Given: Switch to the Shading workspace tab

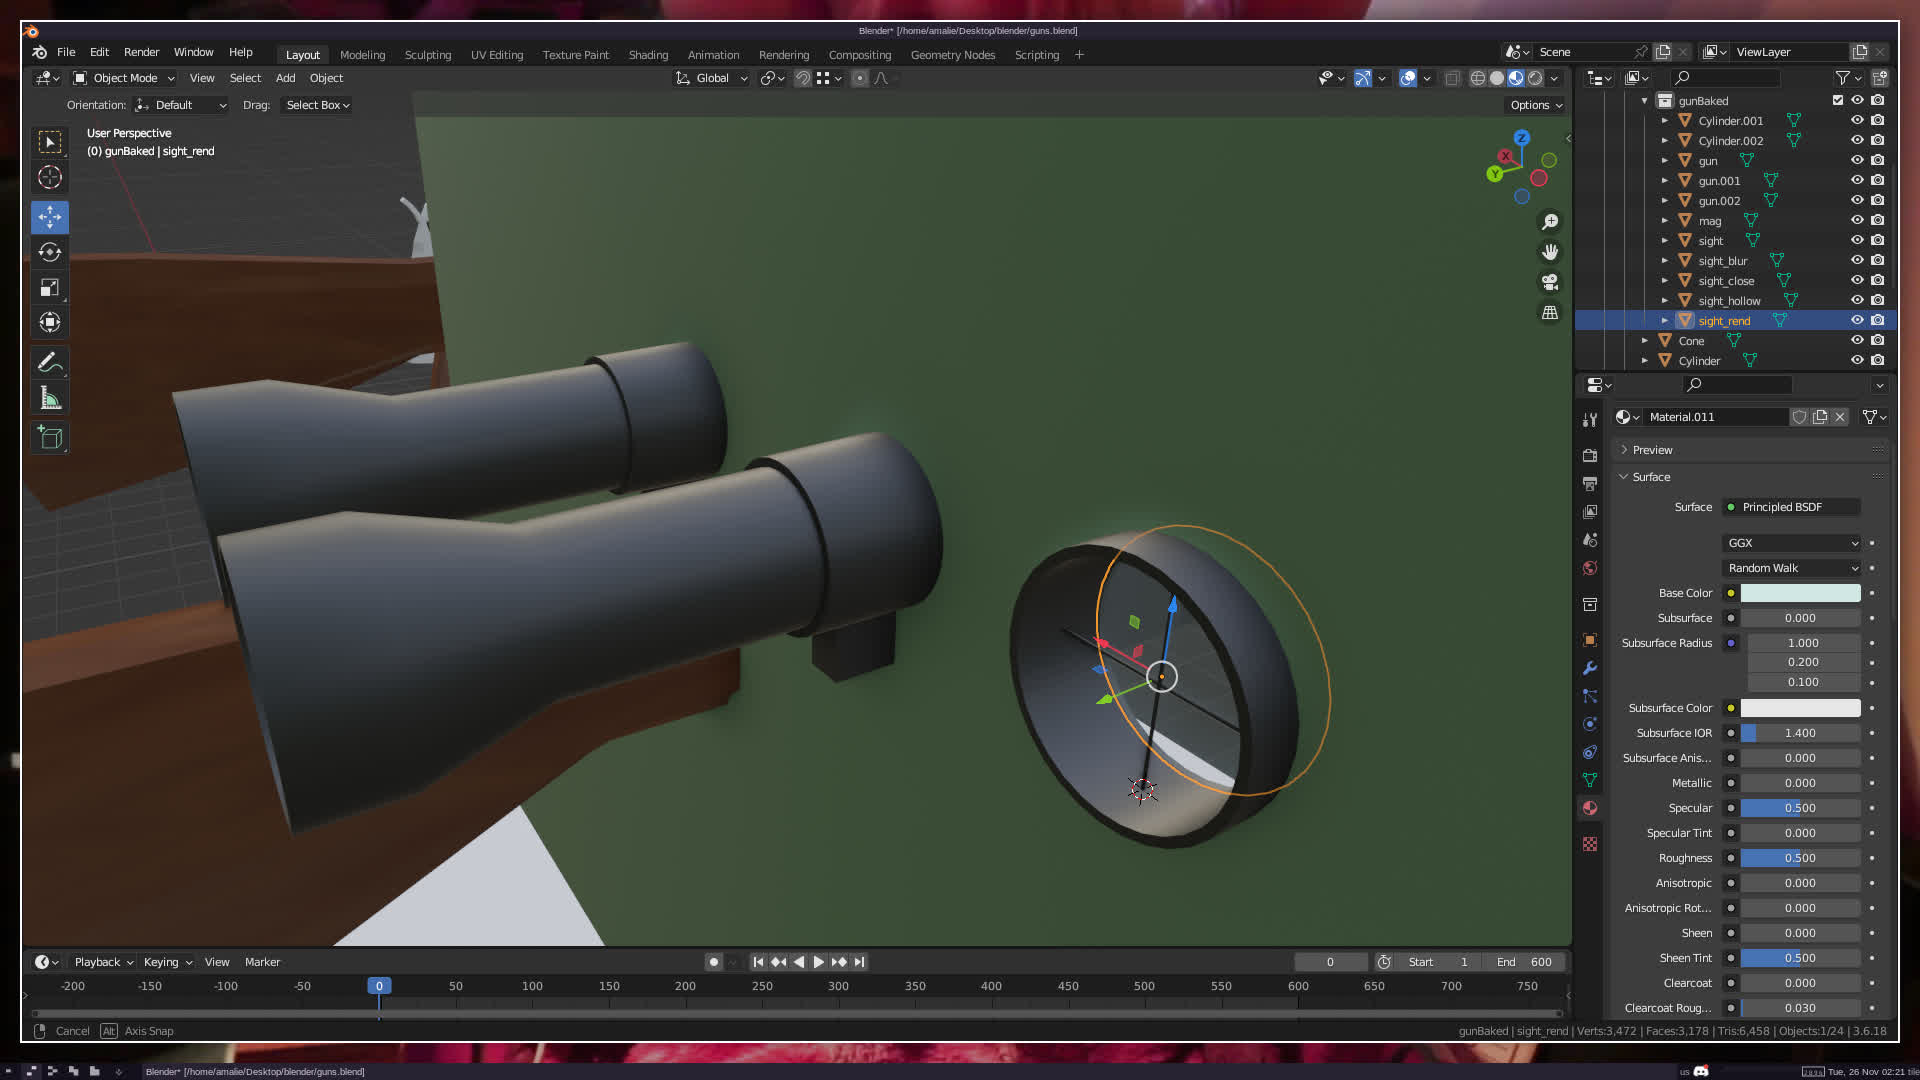Looking at the screenshot, I should point(648,55).
